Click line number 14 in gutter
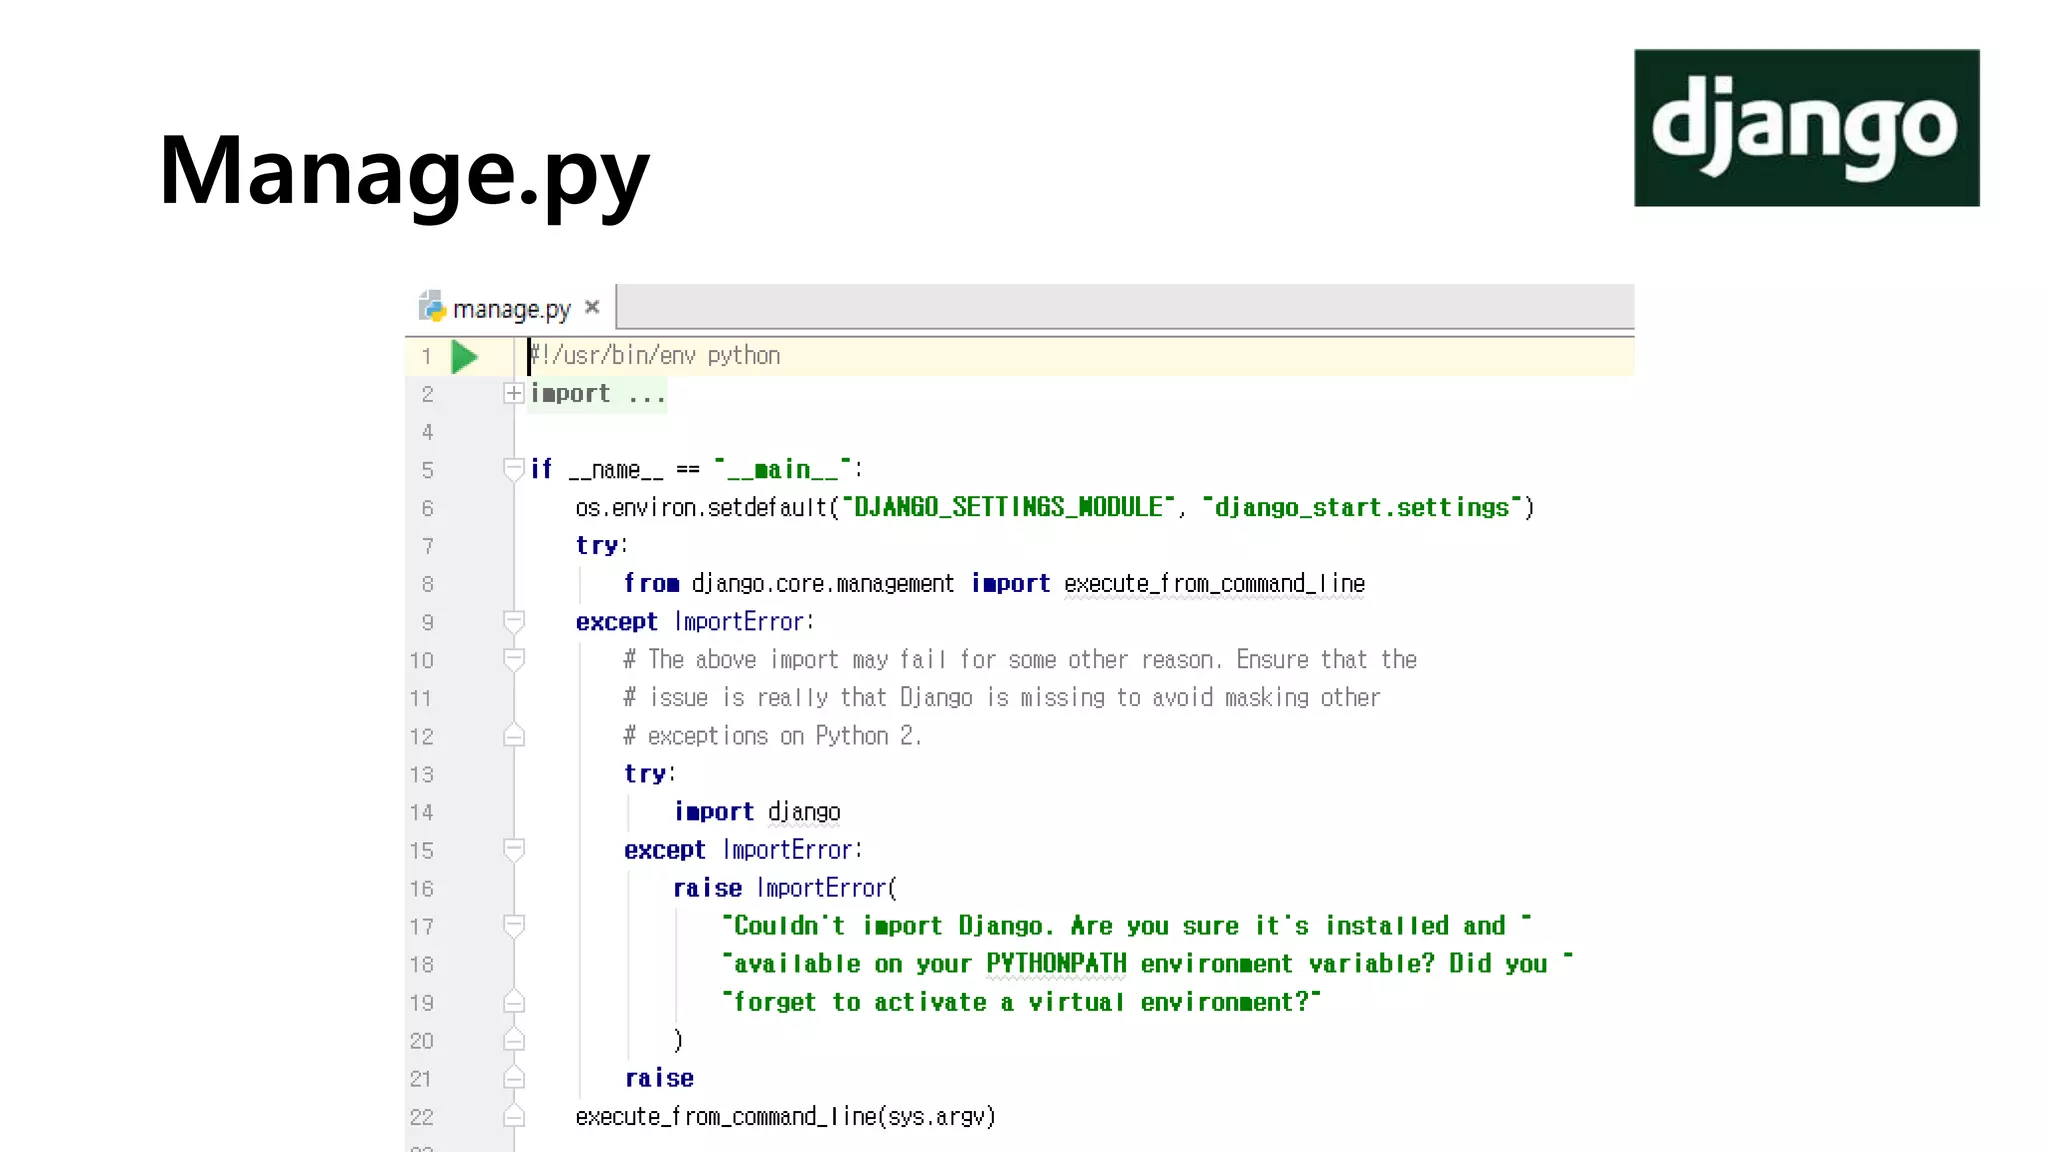2048x1152 pixels. tap(421, 813)
